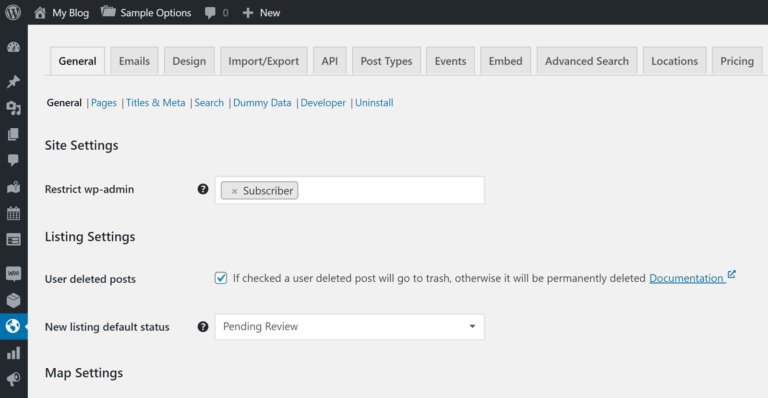Click the home icon for My Blog
This screenshot has width=768, height=398.
click(40, 13)
